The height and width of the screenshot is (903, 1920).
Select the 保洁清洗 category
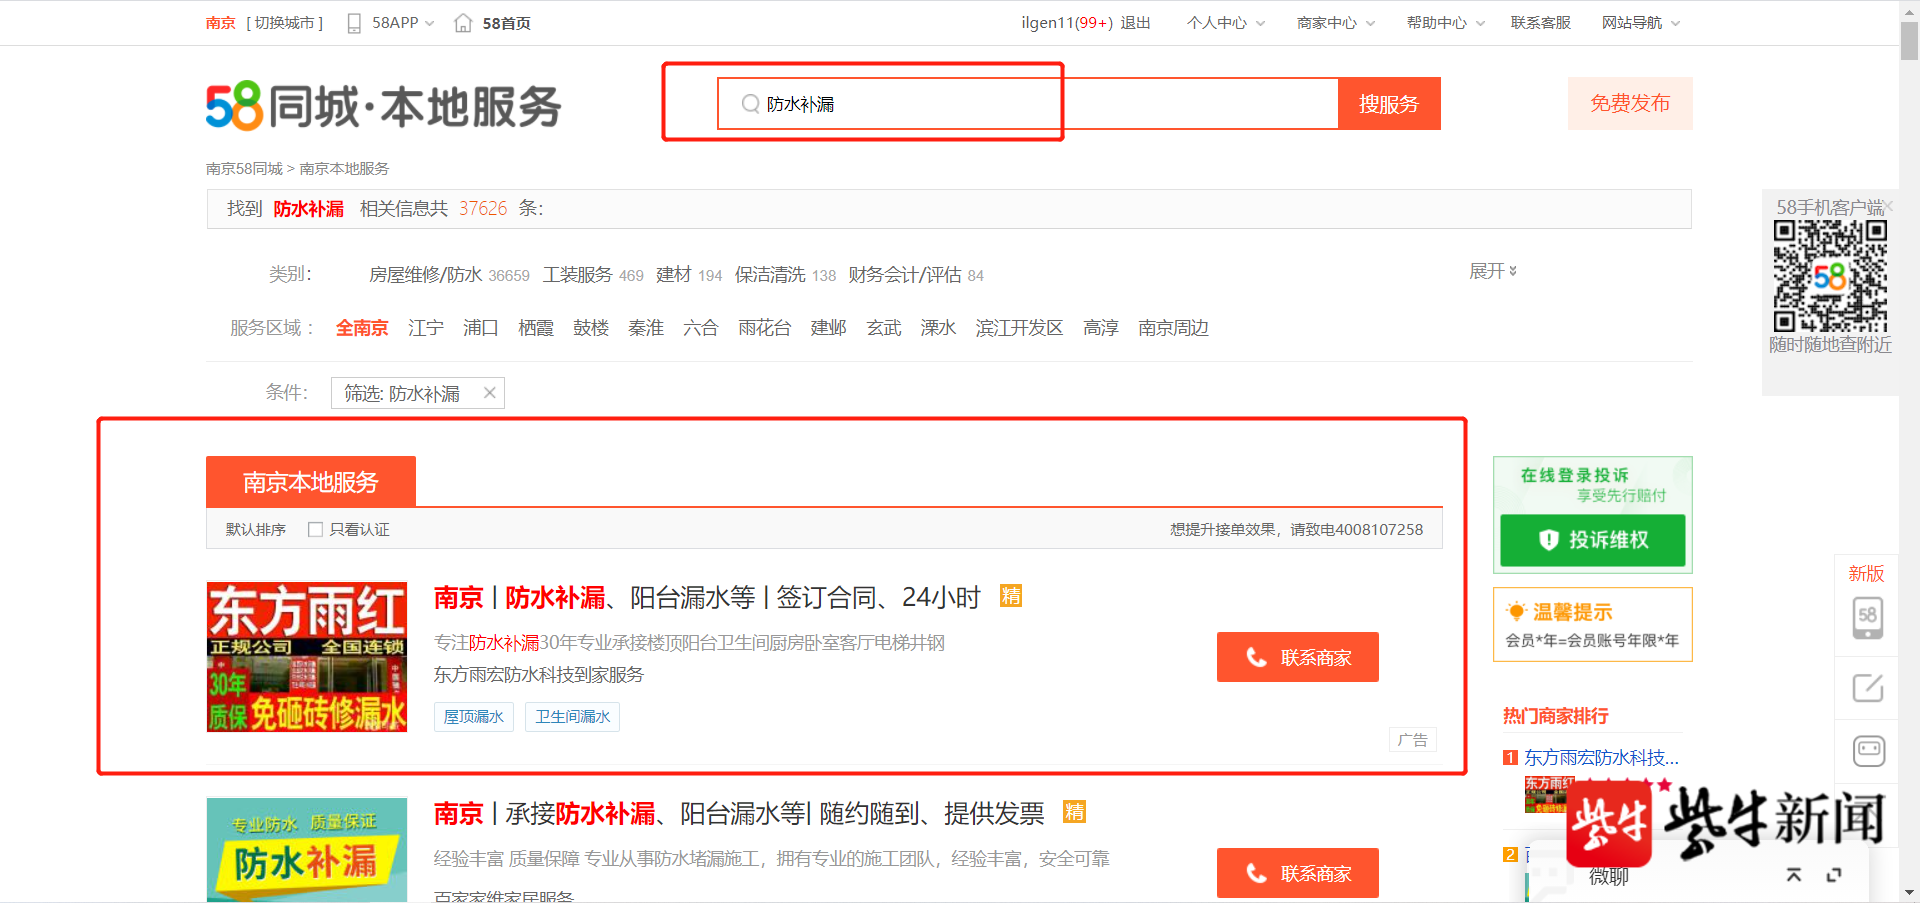(x=770, y=275)
